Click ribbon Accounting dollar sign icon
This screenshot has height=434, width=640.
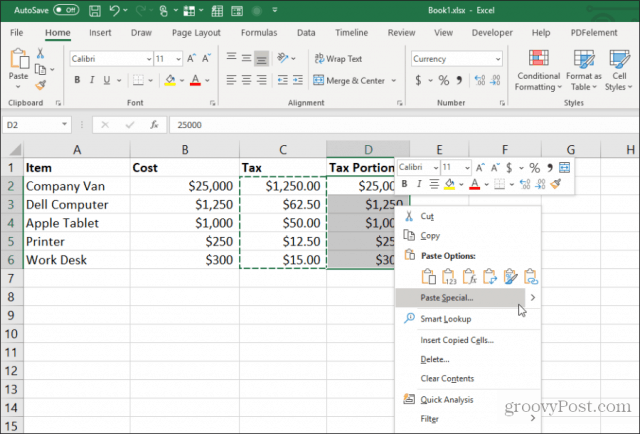click(x=418, y=80)
